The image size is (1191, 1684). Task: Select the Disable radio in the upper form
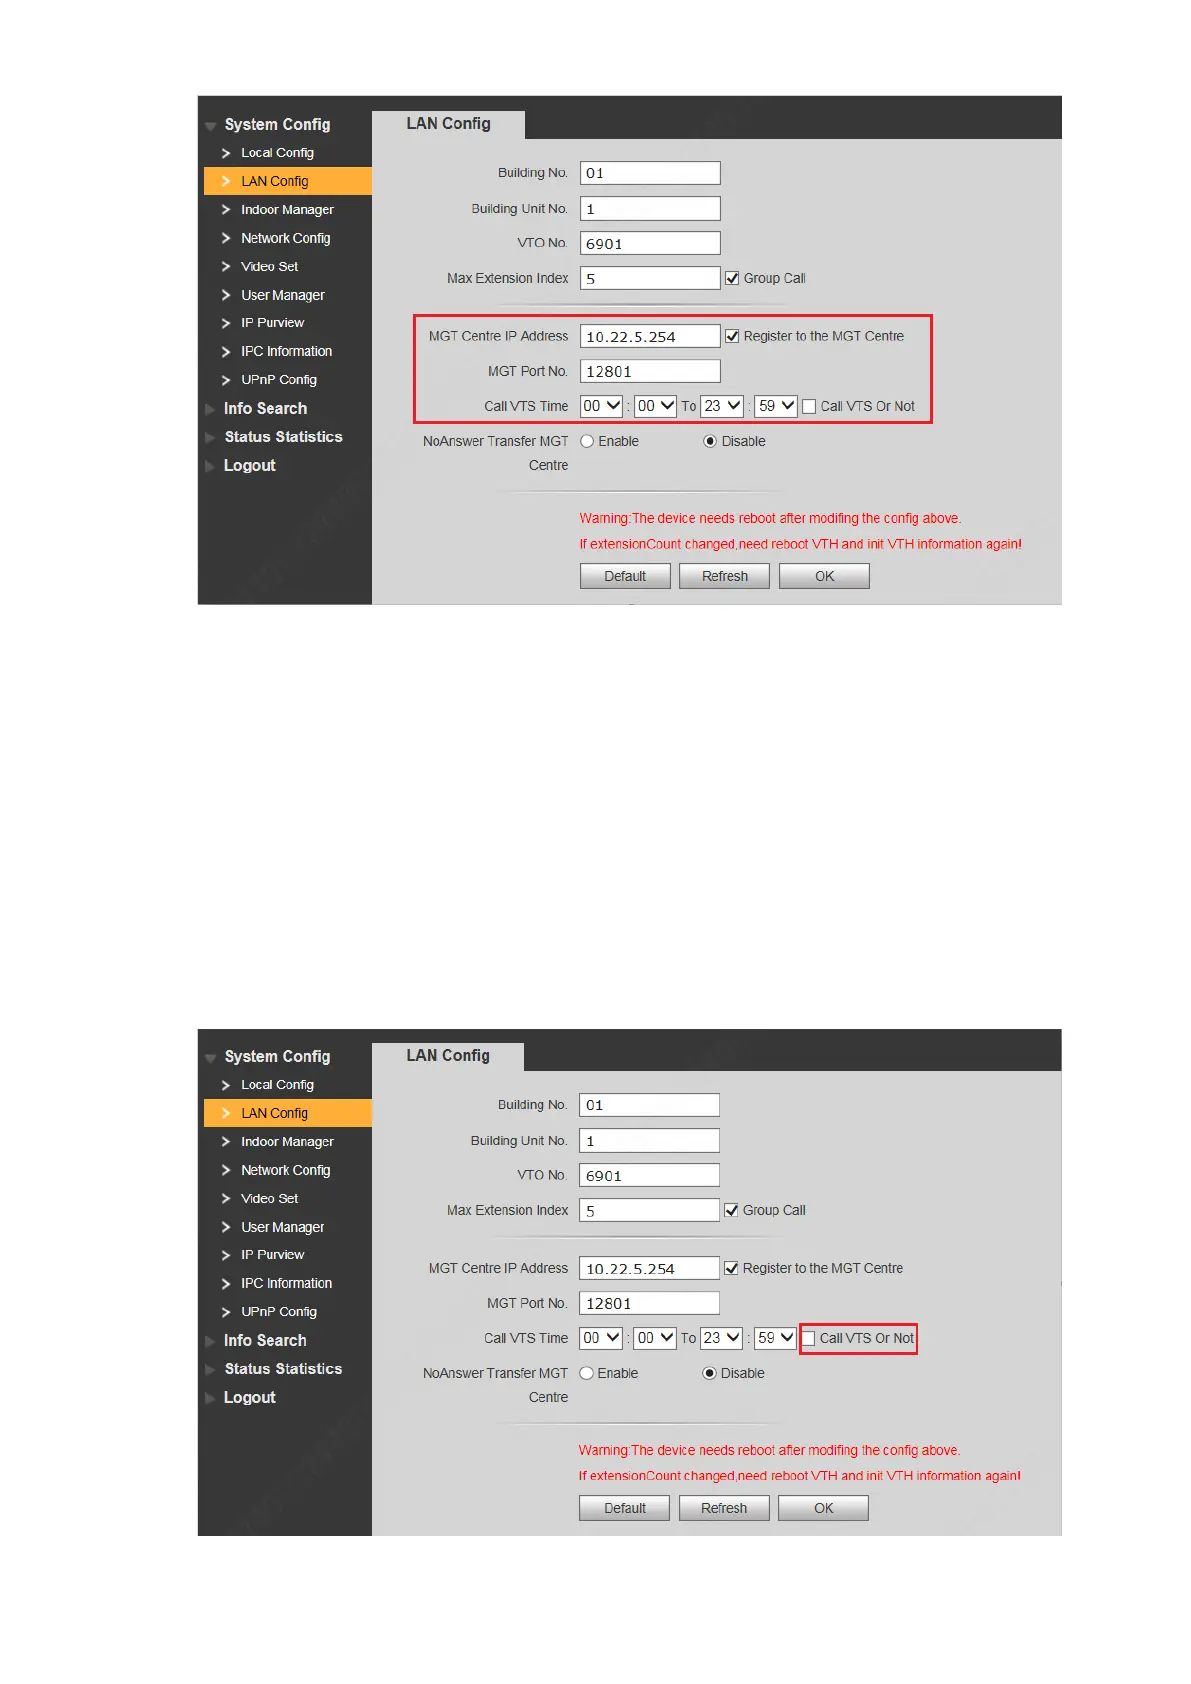pos(710,441)
